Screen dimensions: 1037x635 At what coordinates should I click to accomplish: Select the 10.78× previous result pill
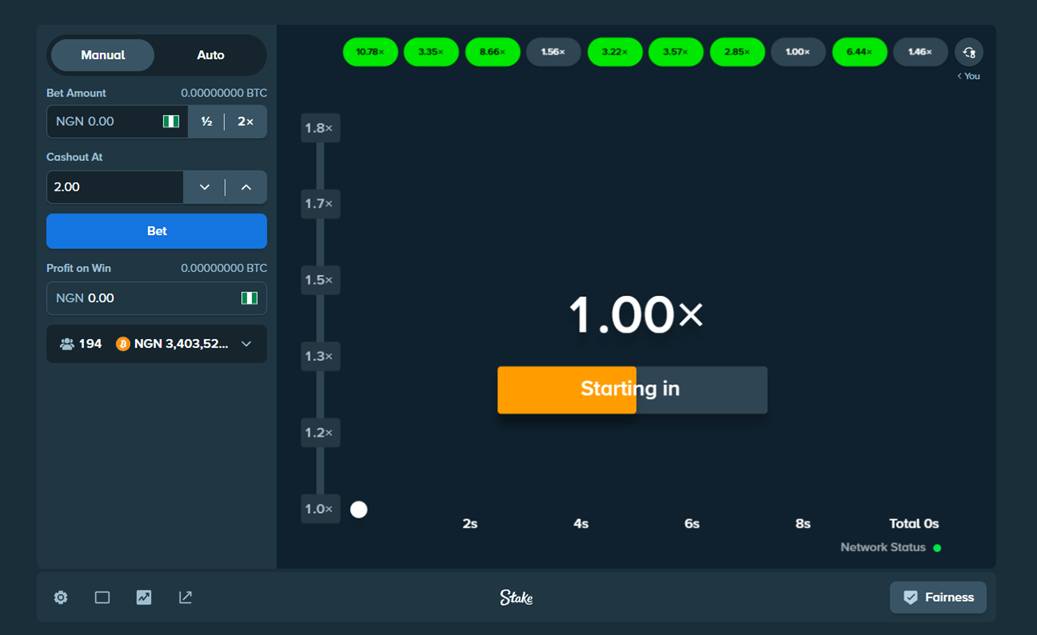pos(370,52)
